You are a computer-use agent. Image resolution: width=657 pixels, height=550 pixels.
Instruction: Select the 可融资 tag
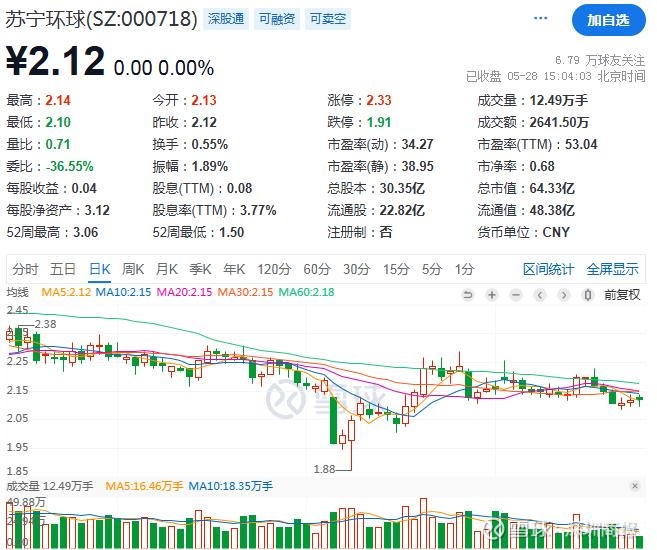click(x=277, y=19)
